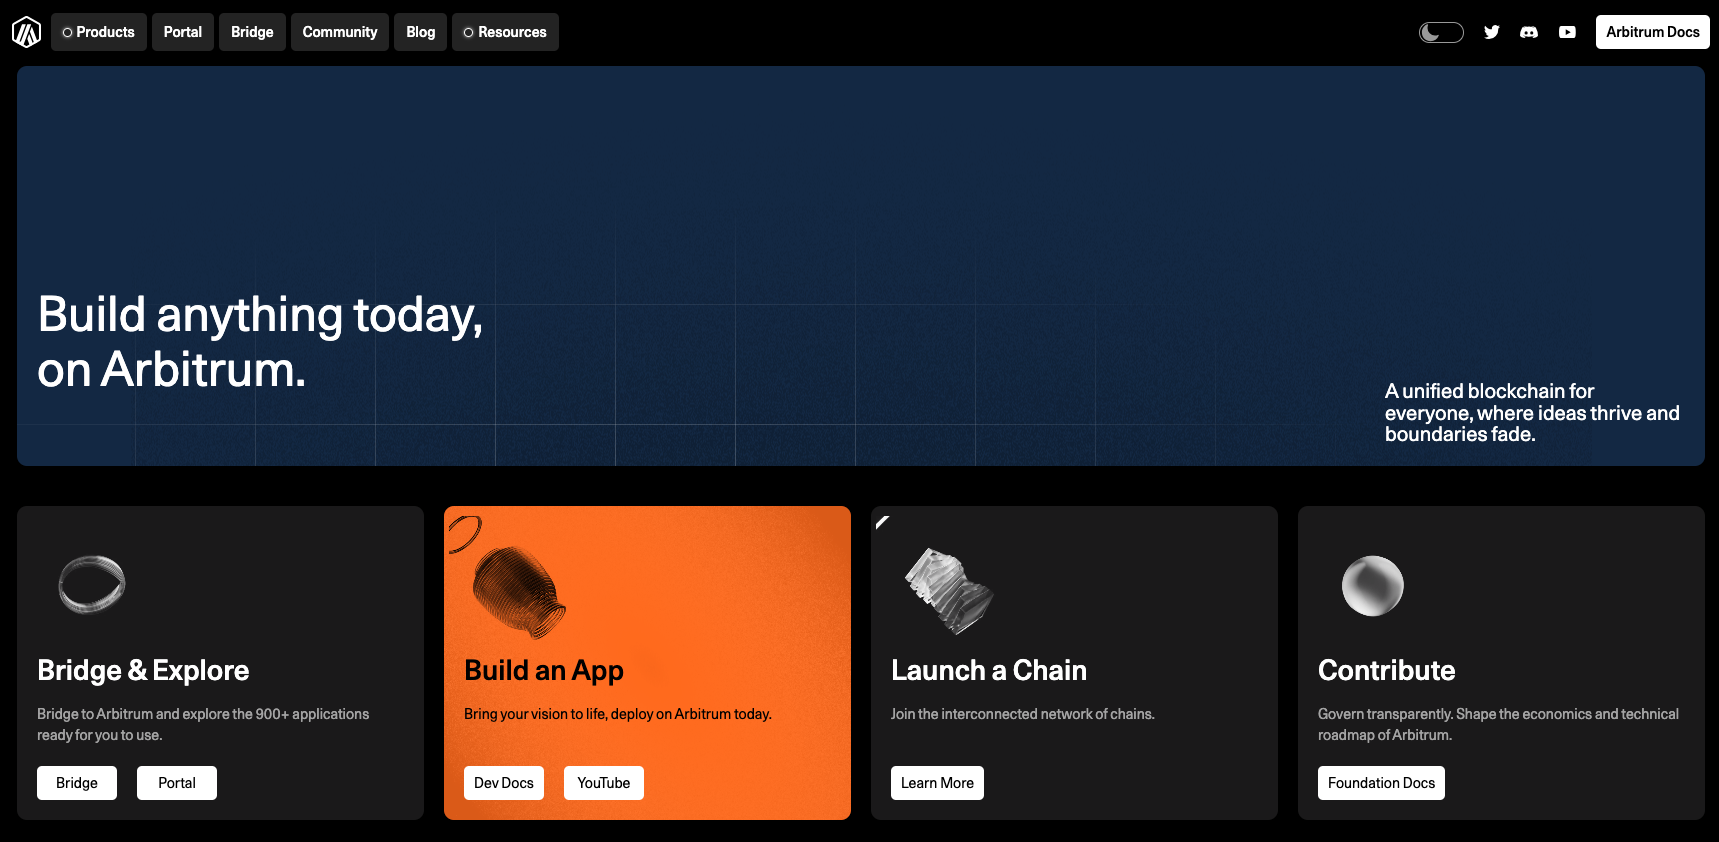
Task: Open the Discord icon link
Action: (x=1529, y=32)
